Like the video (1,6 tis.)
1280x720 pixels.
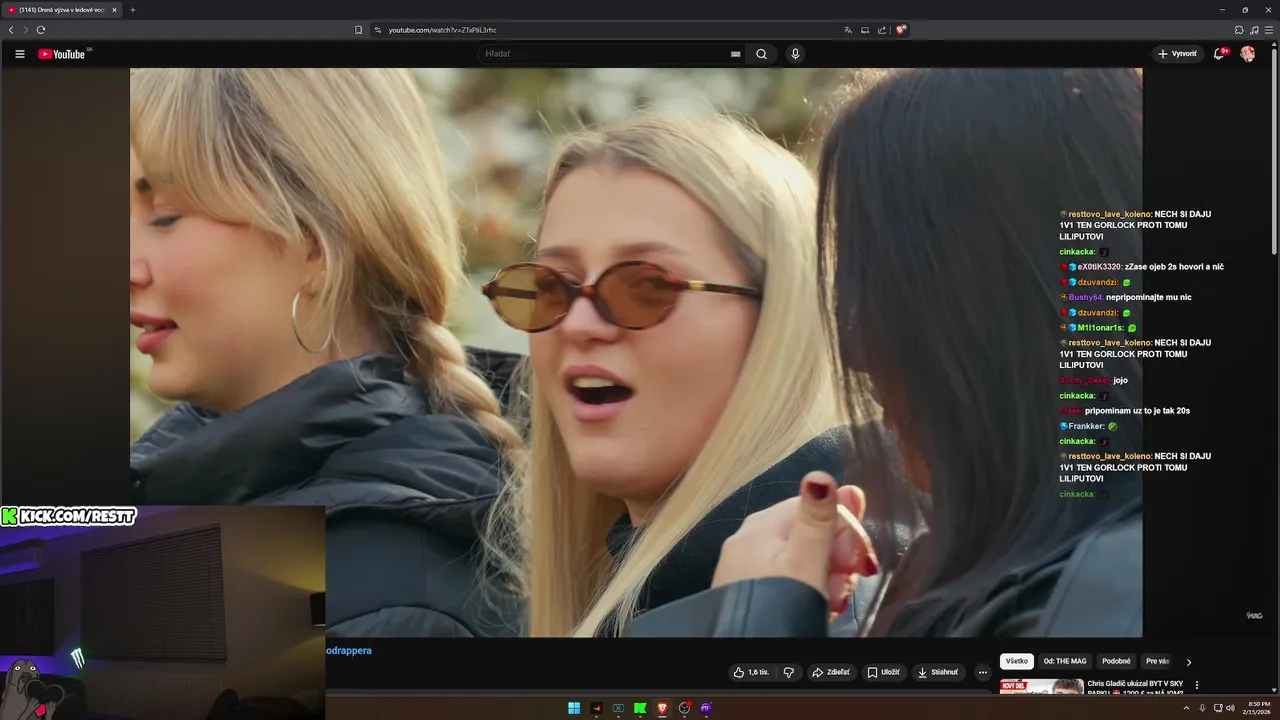[751, 672]
